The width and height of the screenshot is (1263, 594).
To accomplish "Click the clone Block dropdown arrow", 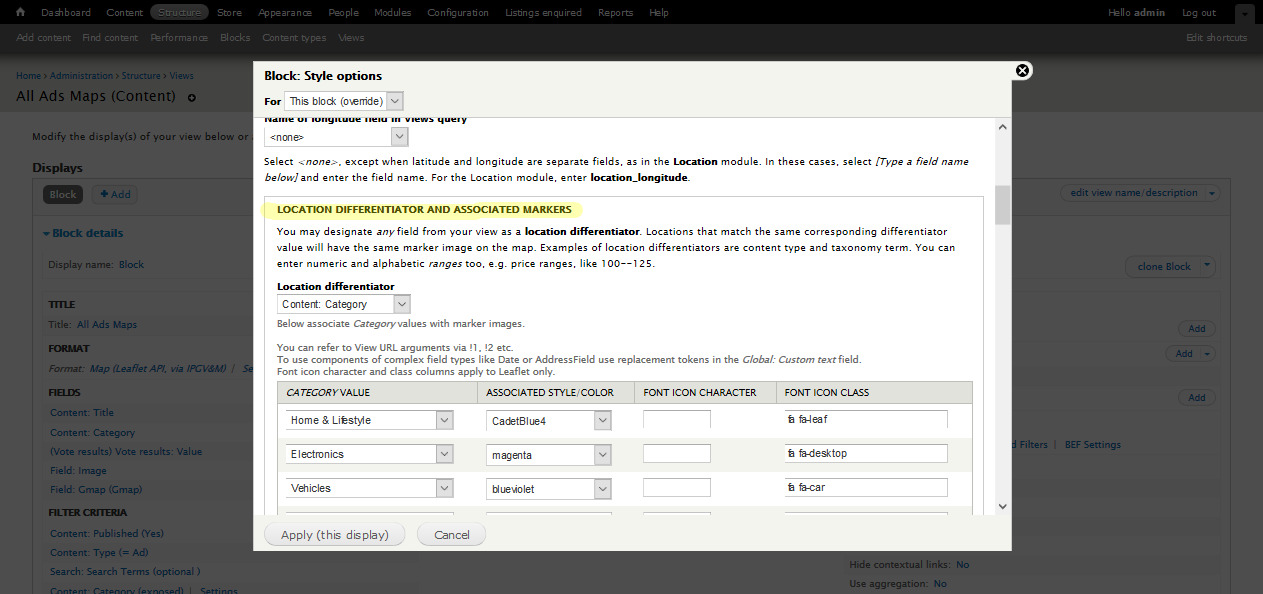I will (1207, 267).
